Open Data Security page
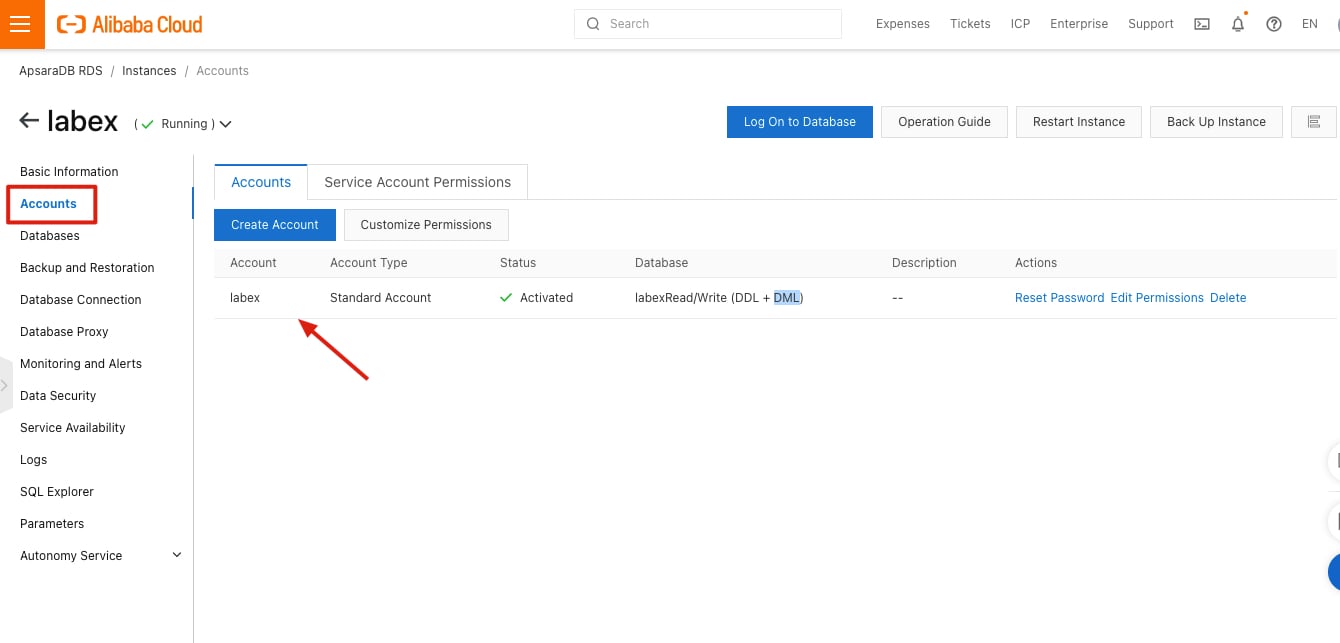The image size is (1340, 643). (x=58, y=396)
